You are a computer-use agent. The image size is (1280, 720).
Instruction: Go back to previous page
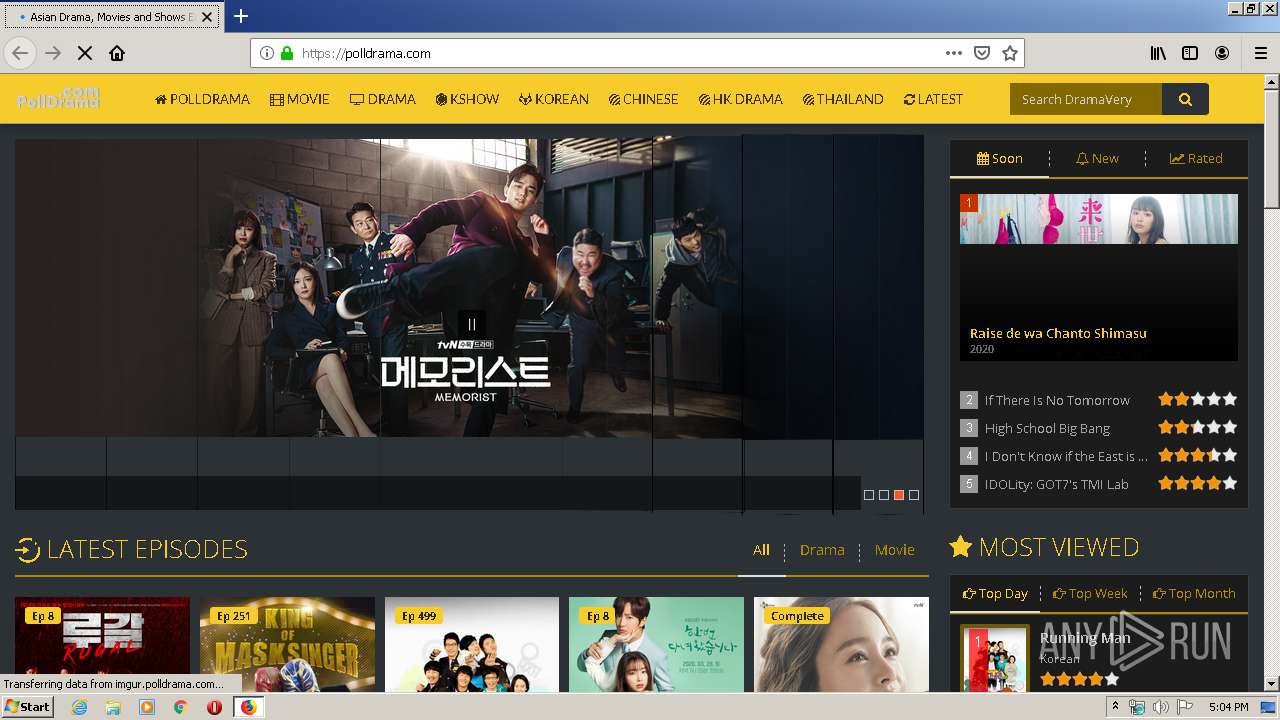click(20, 53)
